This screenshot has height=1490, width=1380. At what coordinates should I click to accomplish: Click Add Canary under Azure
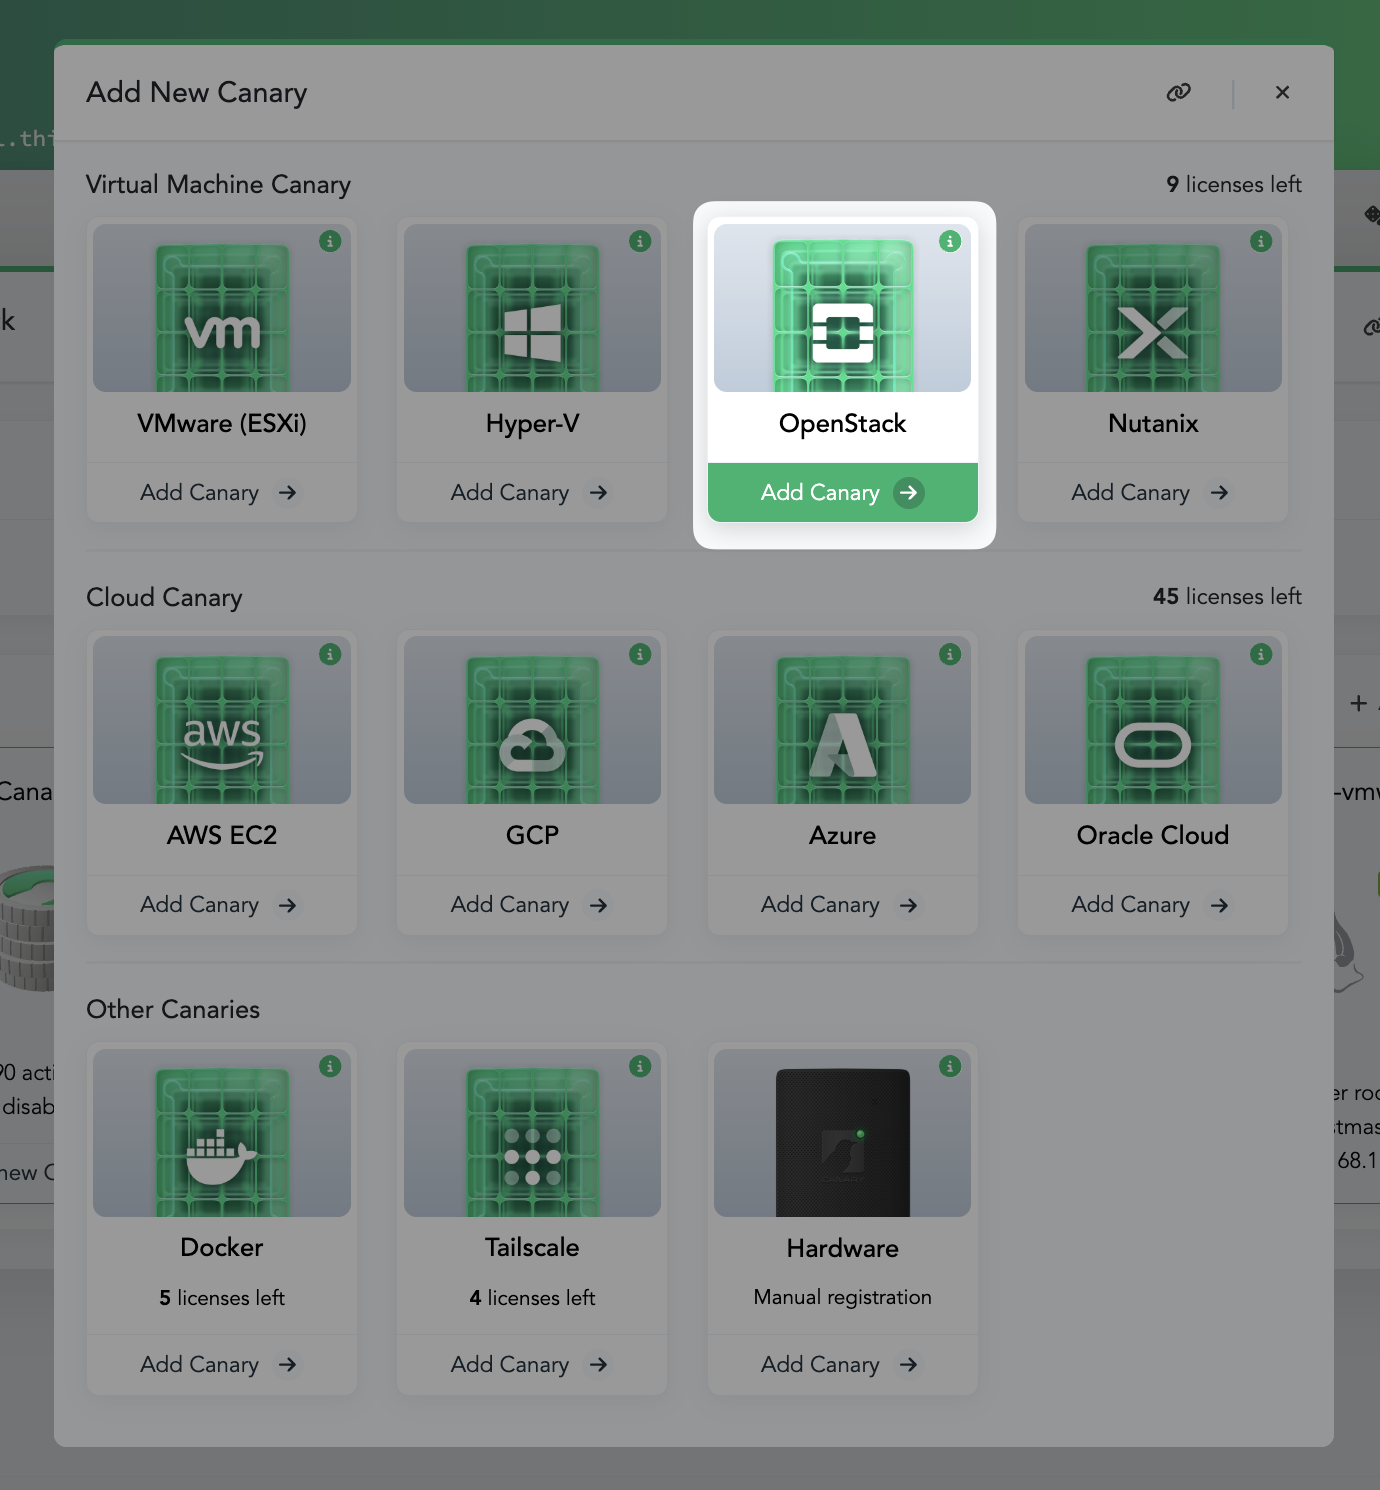pyautogui.click(x=841, y=905)
